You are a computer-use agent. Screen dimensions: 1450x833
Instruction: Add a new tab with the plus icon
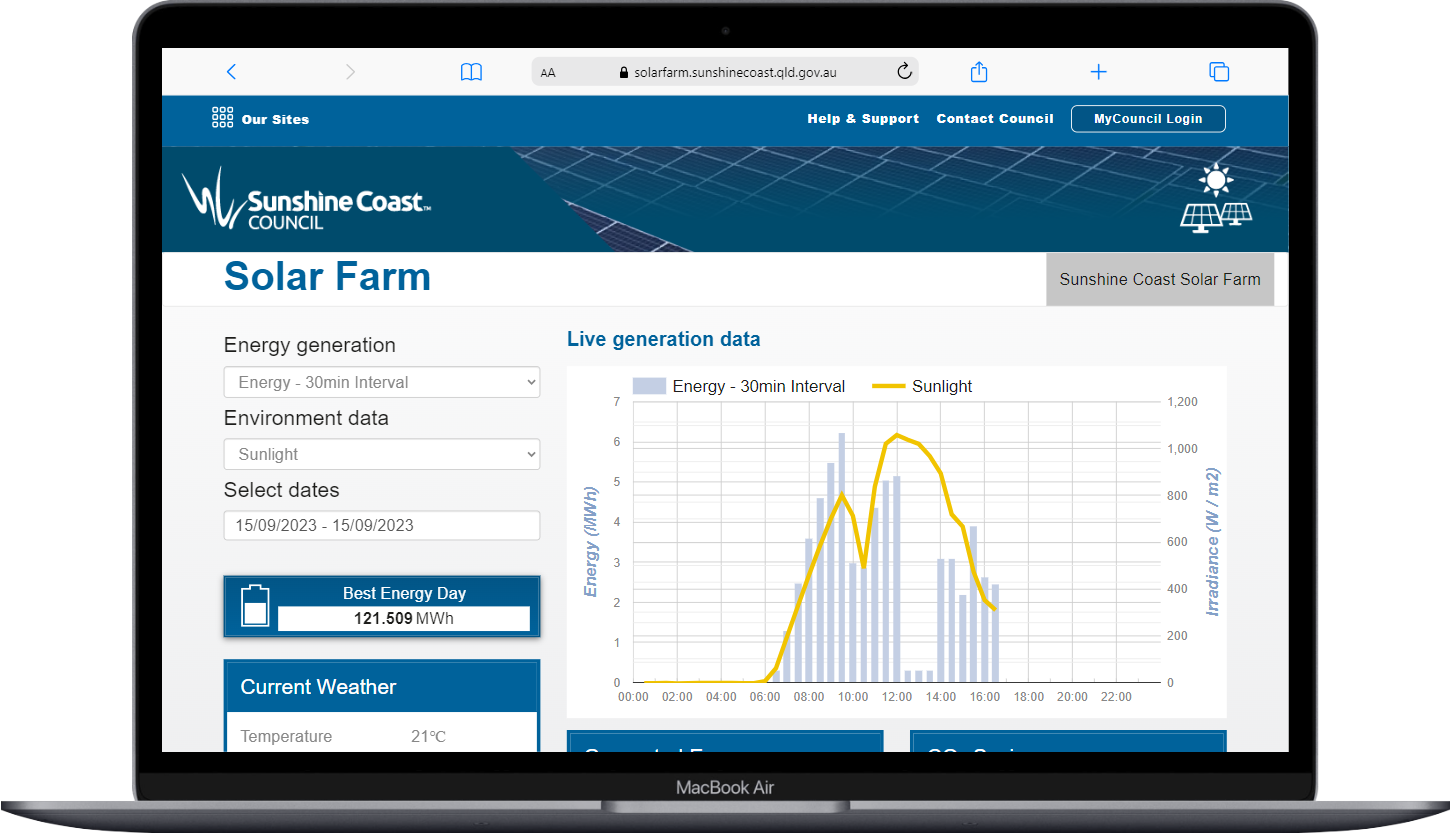[1098, 72]
